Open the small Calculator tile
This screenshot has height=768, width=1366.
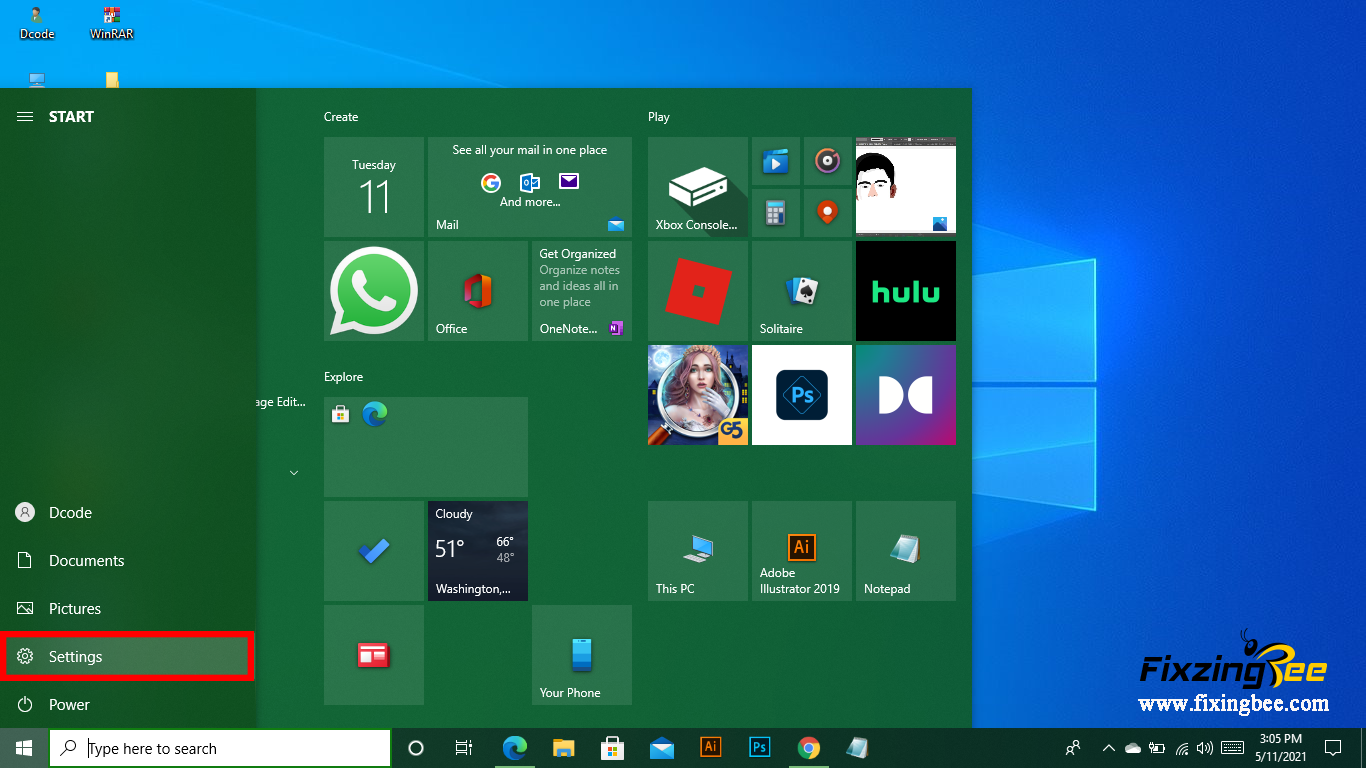point(775,213)
